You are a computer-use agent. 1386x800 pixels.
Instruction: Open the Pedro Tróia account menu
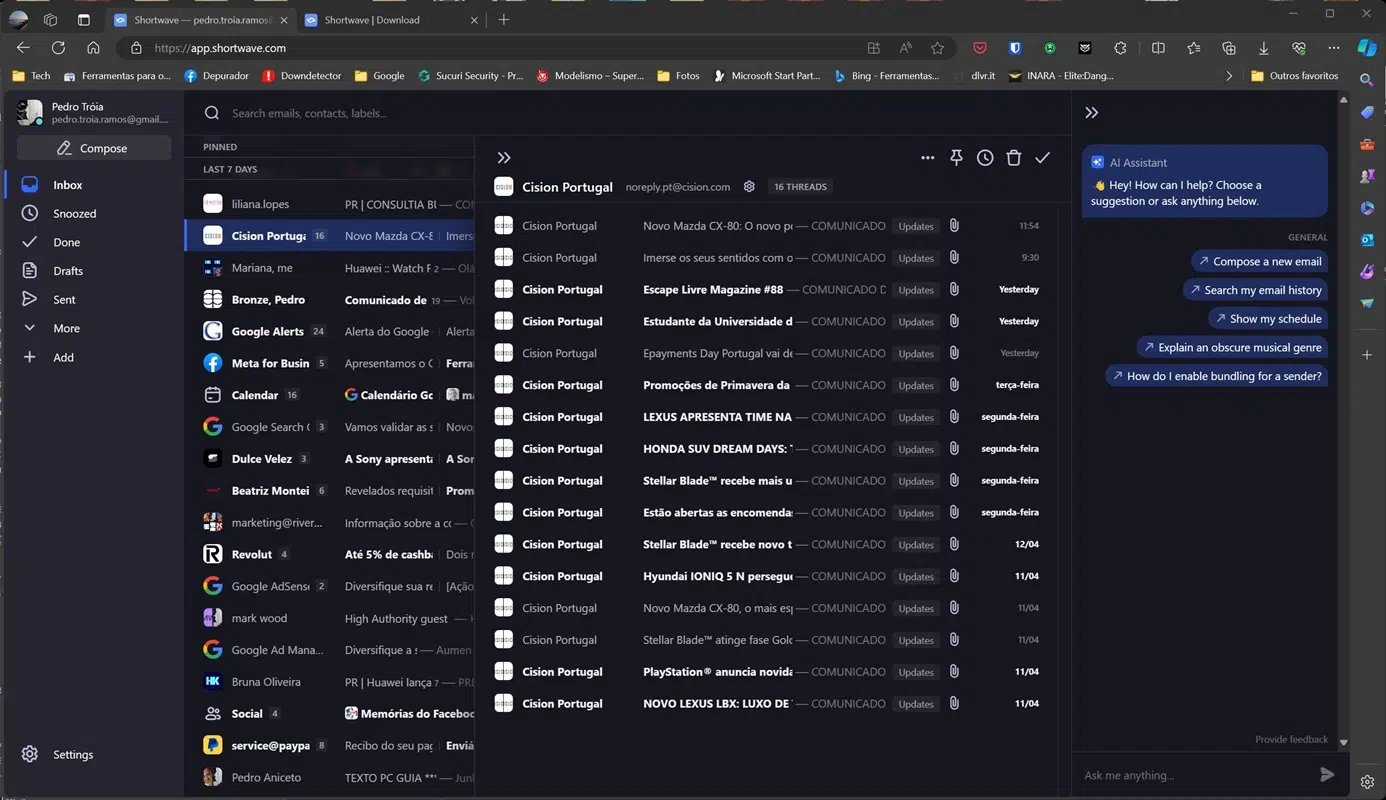click(x=94, y=112)
